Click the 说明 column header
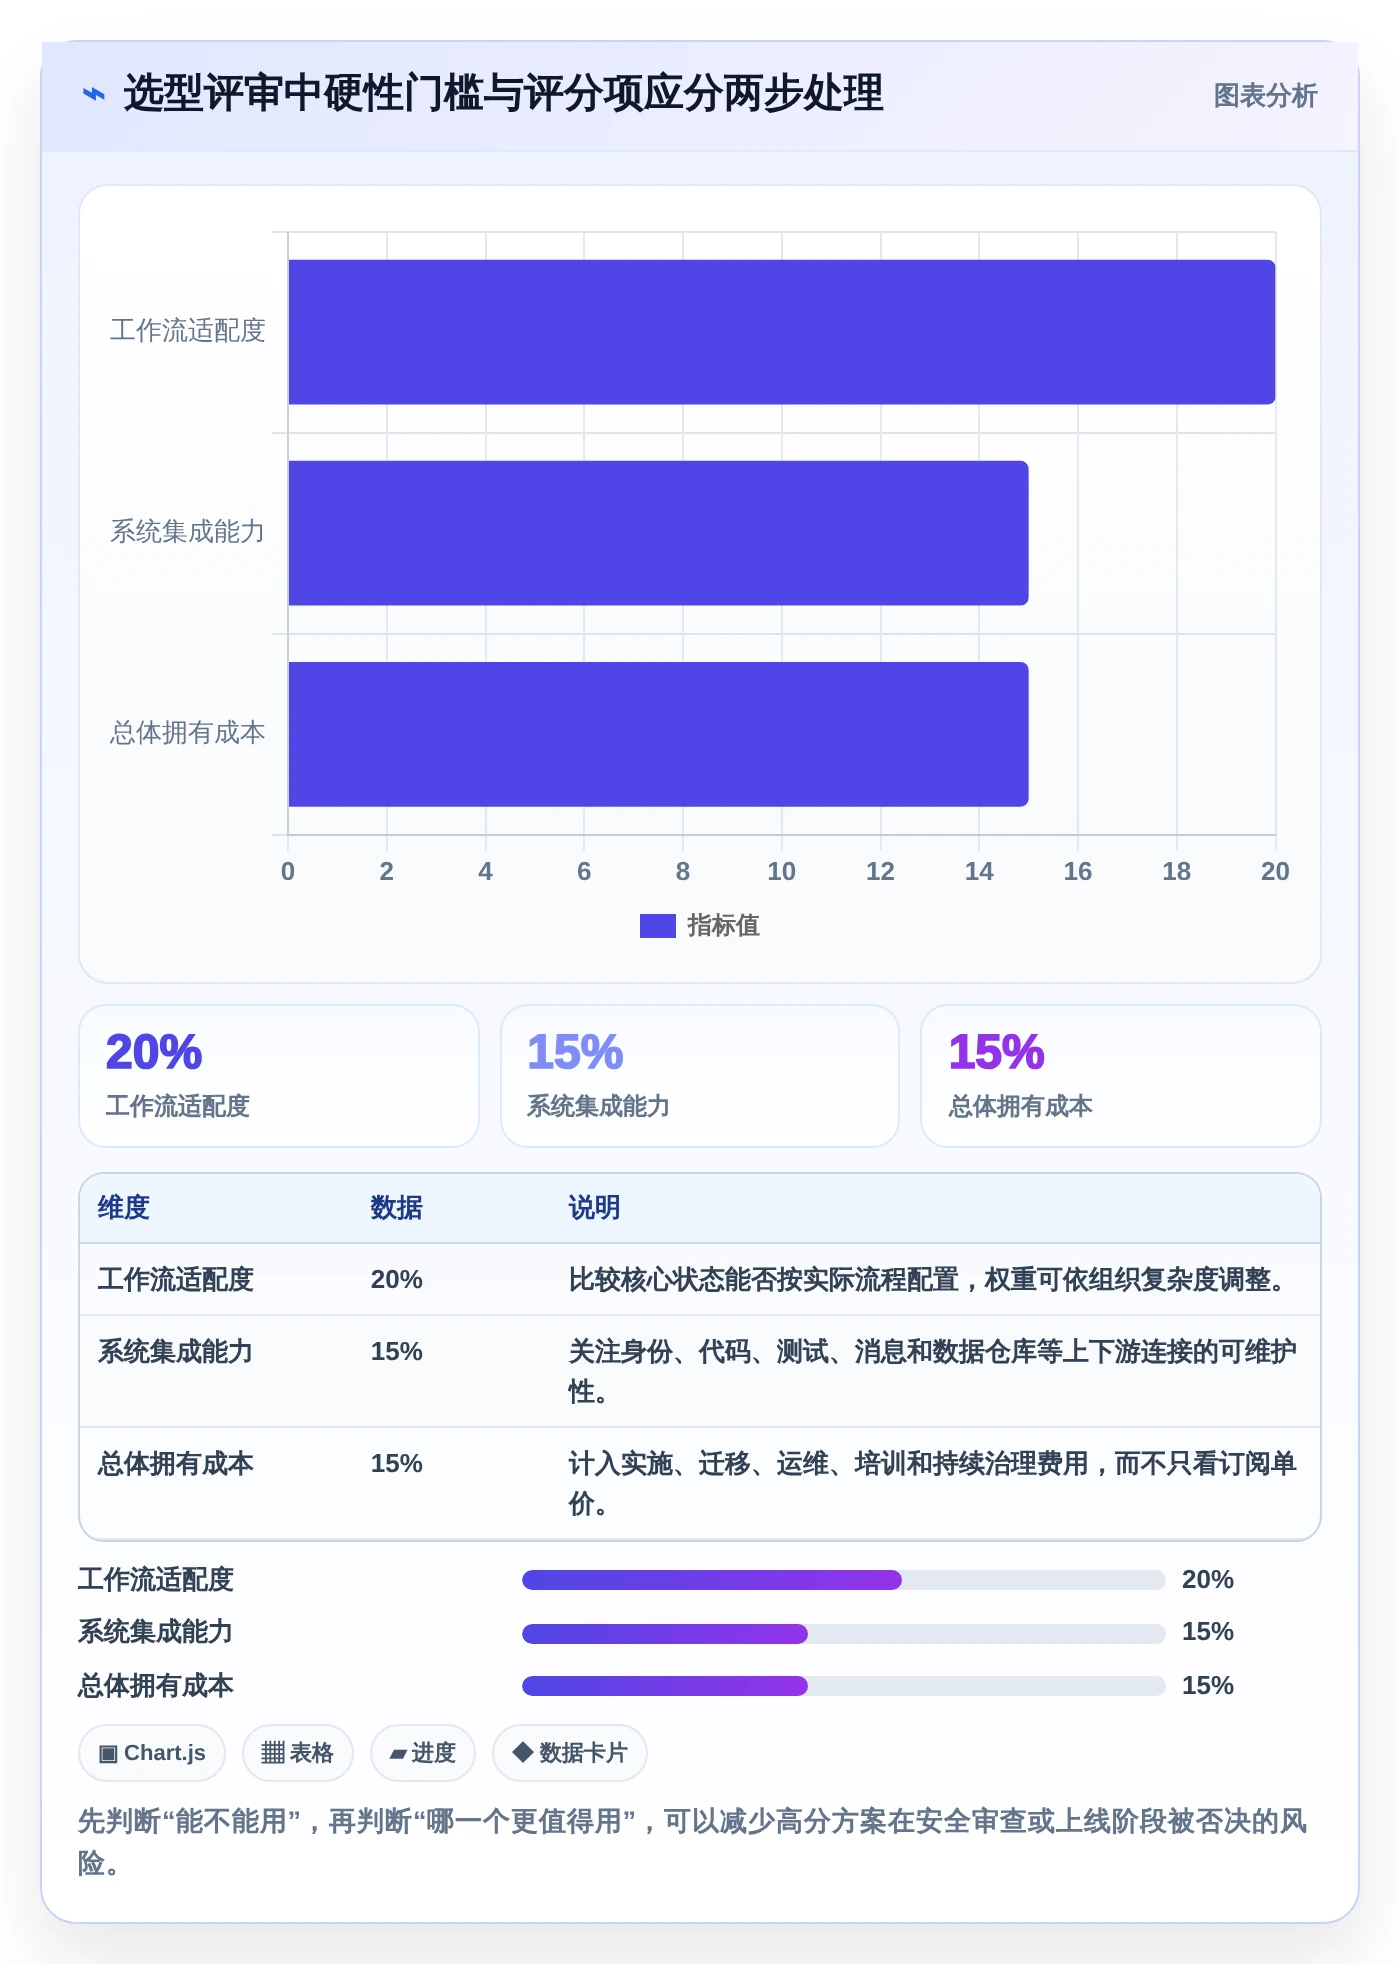Image resolution: width=1400 pixels, height=1964 pixels. click(x=595, y=1208)
